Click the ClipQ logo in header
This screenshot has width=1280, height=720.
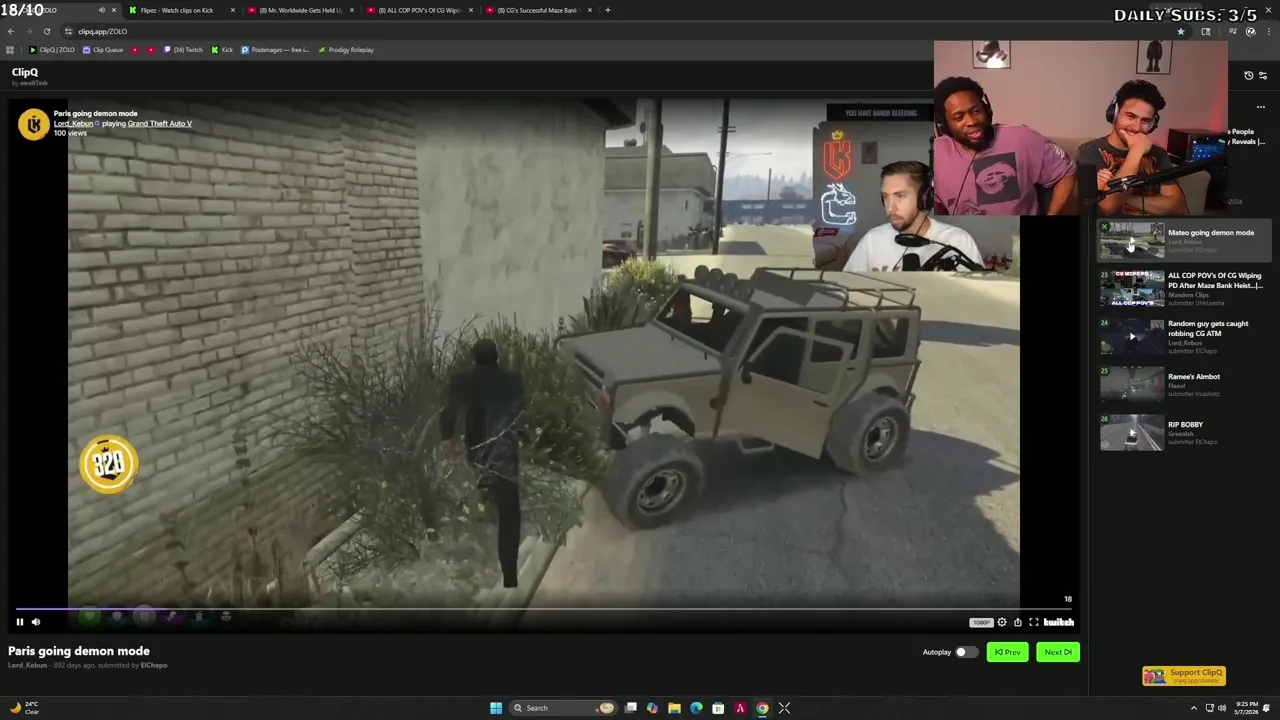click(25, 72)
